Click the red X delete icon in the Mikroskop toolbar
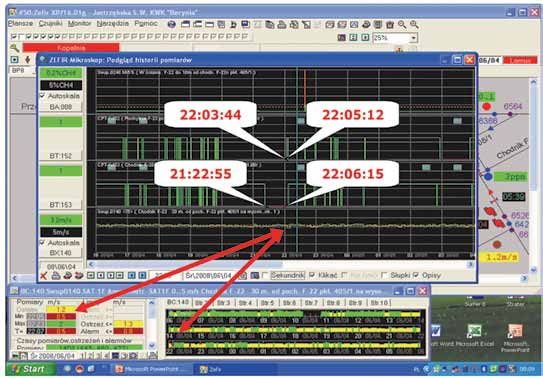543x378 pixels. [43, 276]
